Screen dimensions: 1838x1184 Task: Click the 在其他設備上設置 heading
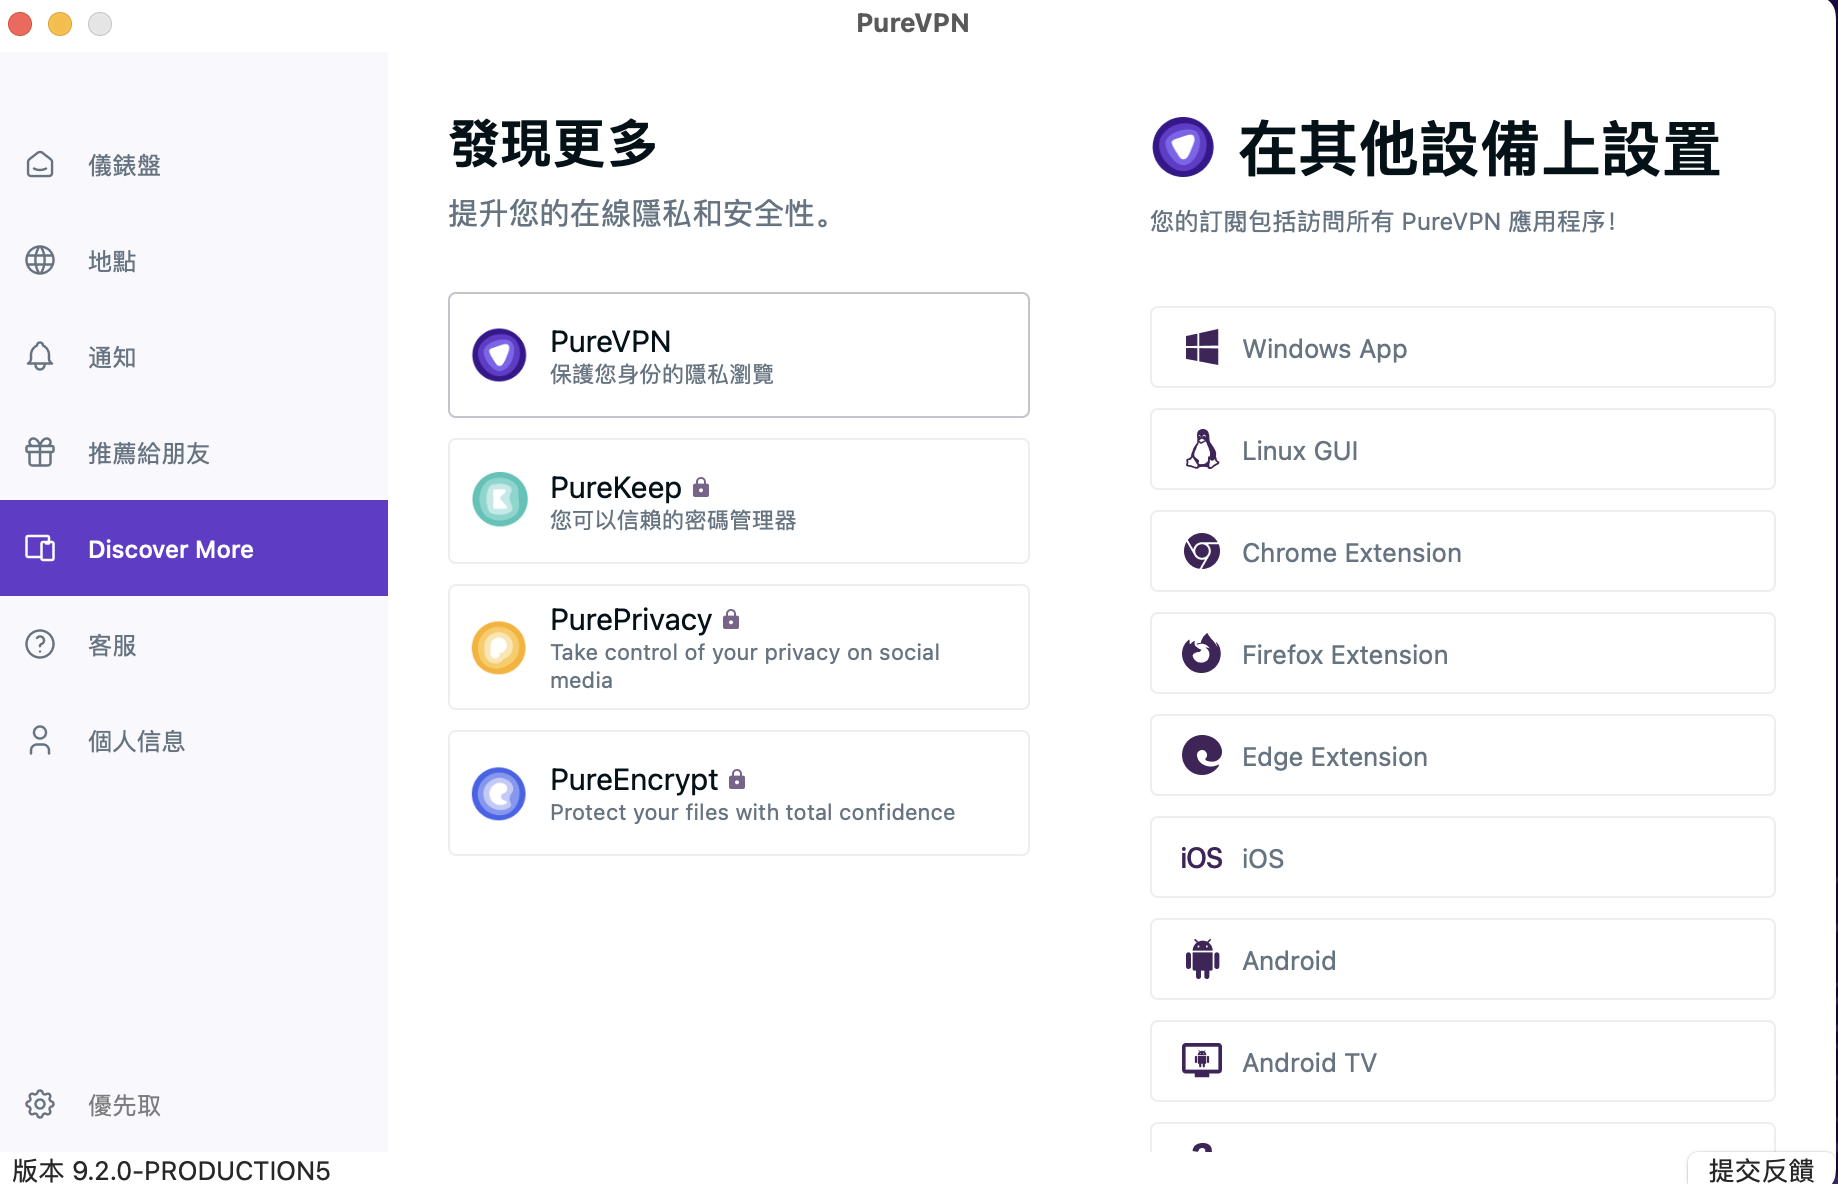(1479, 149)
